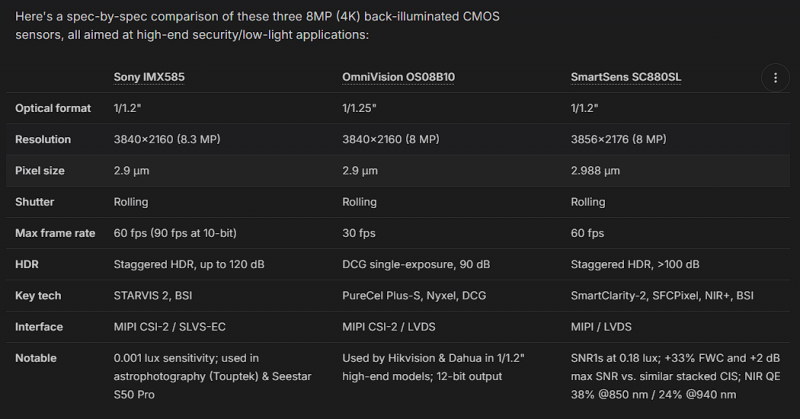Click the PureCel Plus-S, Nyxel, DCG cell
The image size is (800, 419).
(x=414, y=295)
